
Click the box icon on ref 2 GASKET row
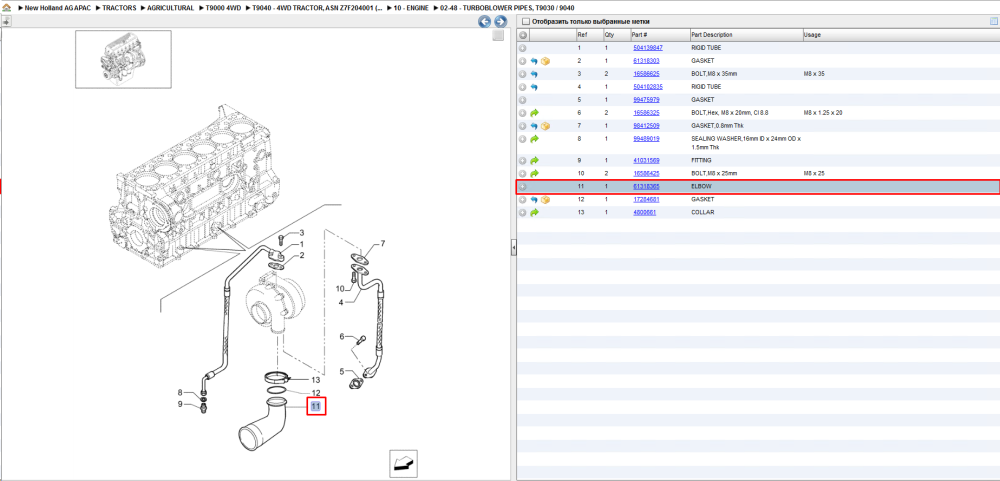click(545, 61)
